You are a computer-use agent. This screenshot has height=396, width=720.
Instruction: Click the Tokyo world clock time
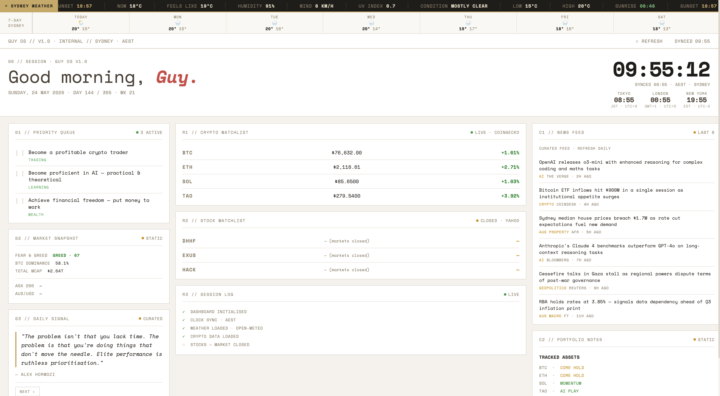(x=624, y=100)
